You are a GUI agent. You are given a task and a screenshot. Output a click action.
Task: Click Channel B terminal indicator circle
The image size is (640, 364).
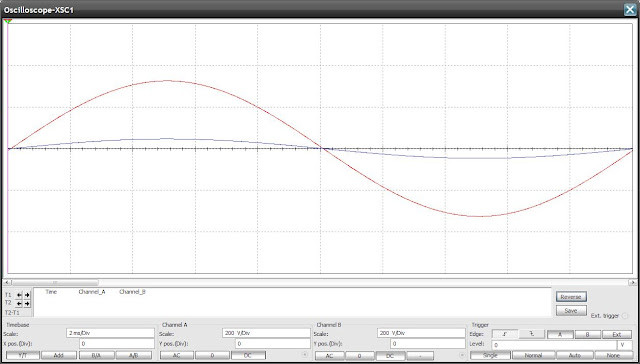(462, 355)
